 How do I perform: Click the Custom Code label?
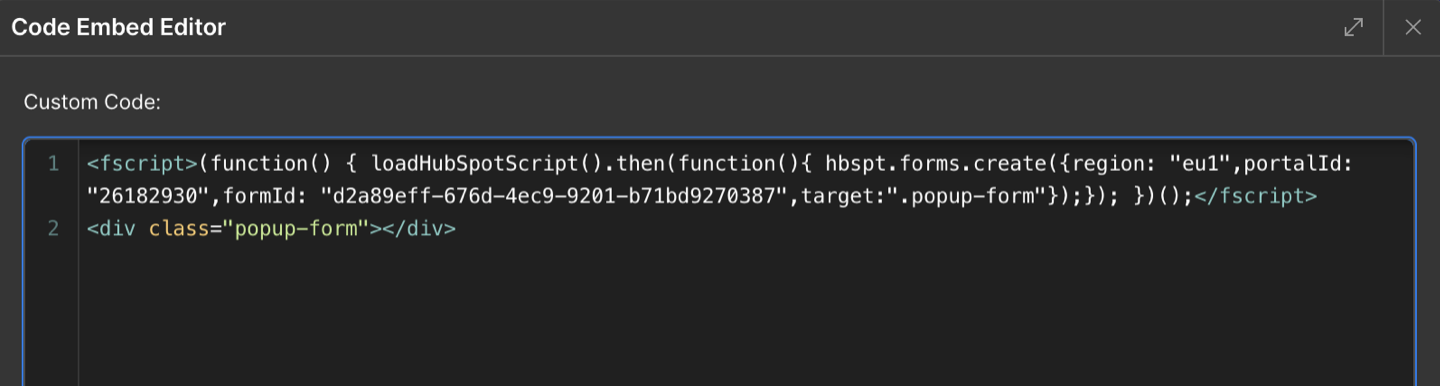point(92,102)
